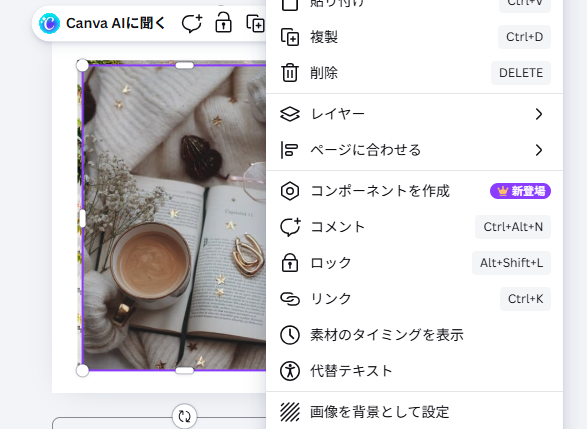Open 代替テキスト option

[x=415, y=371]
